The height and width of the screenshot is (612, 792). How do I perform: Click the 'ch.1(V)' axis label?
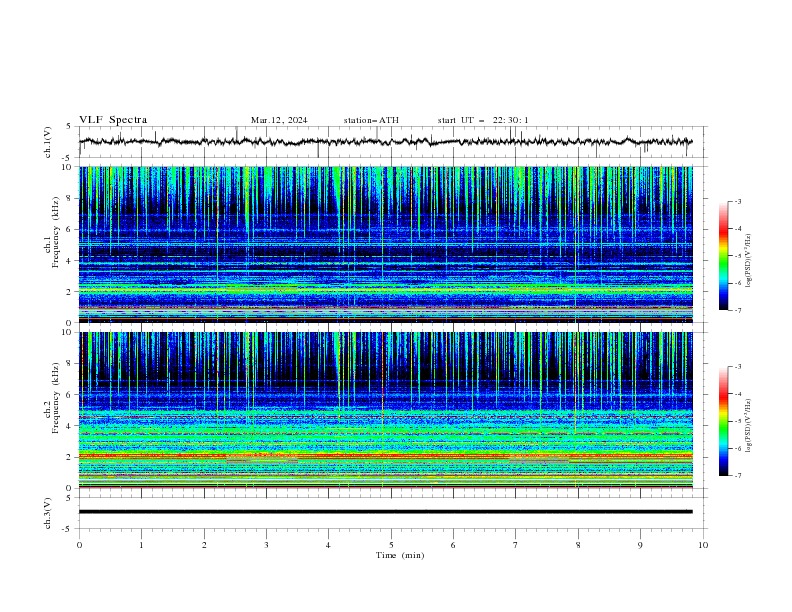tap(47, 142)
